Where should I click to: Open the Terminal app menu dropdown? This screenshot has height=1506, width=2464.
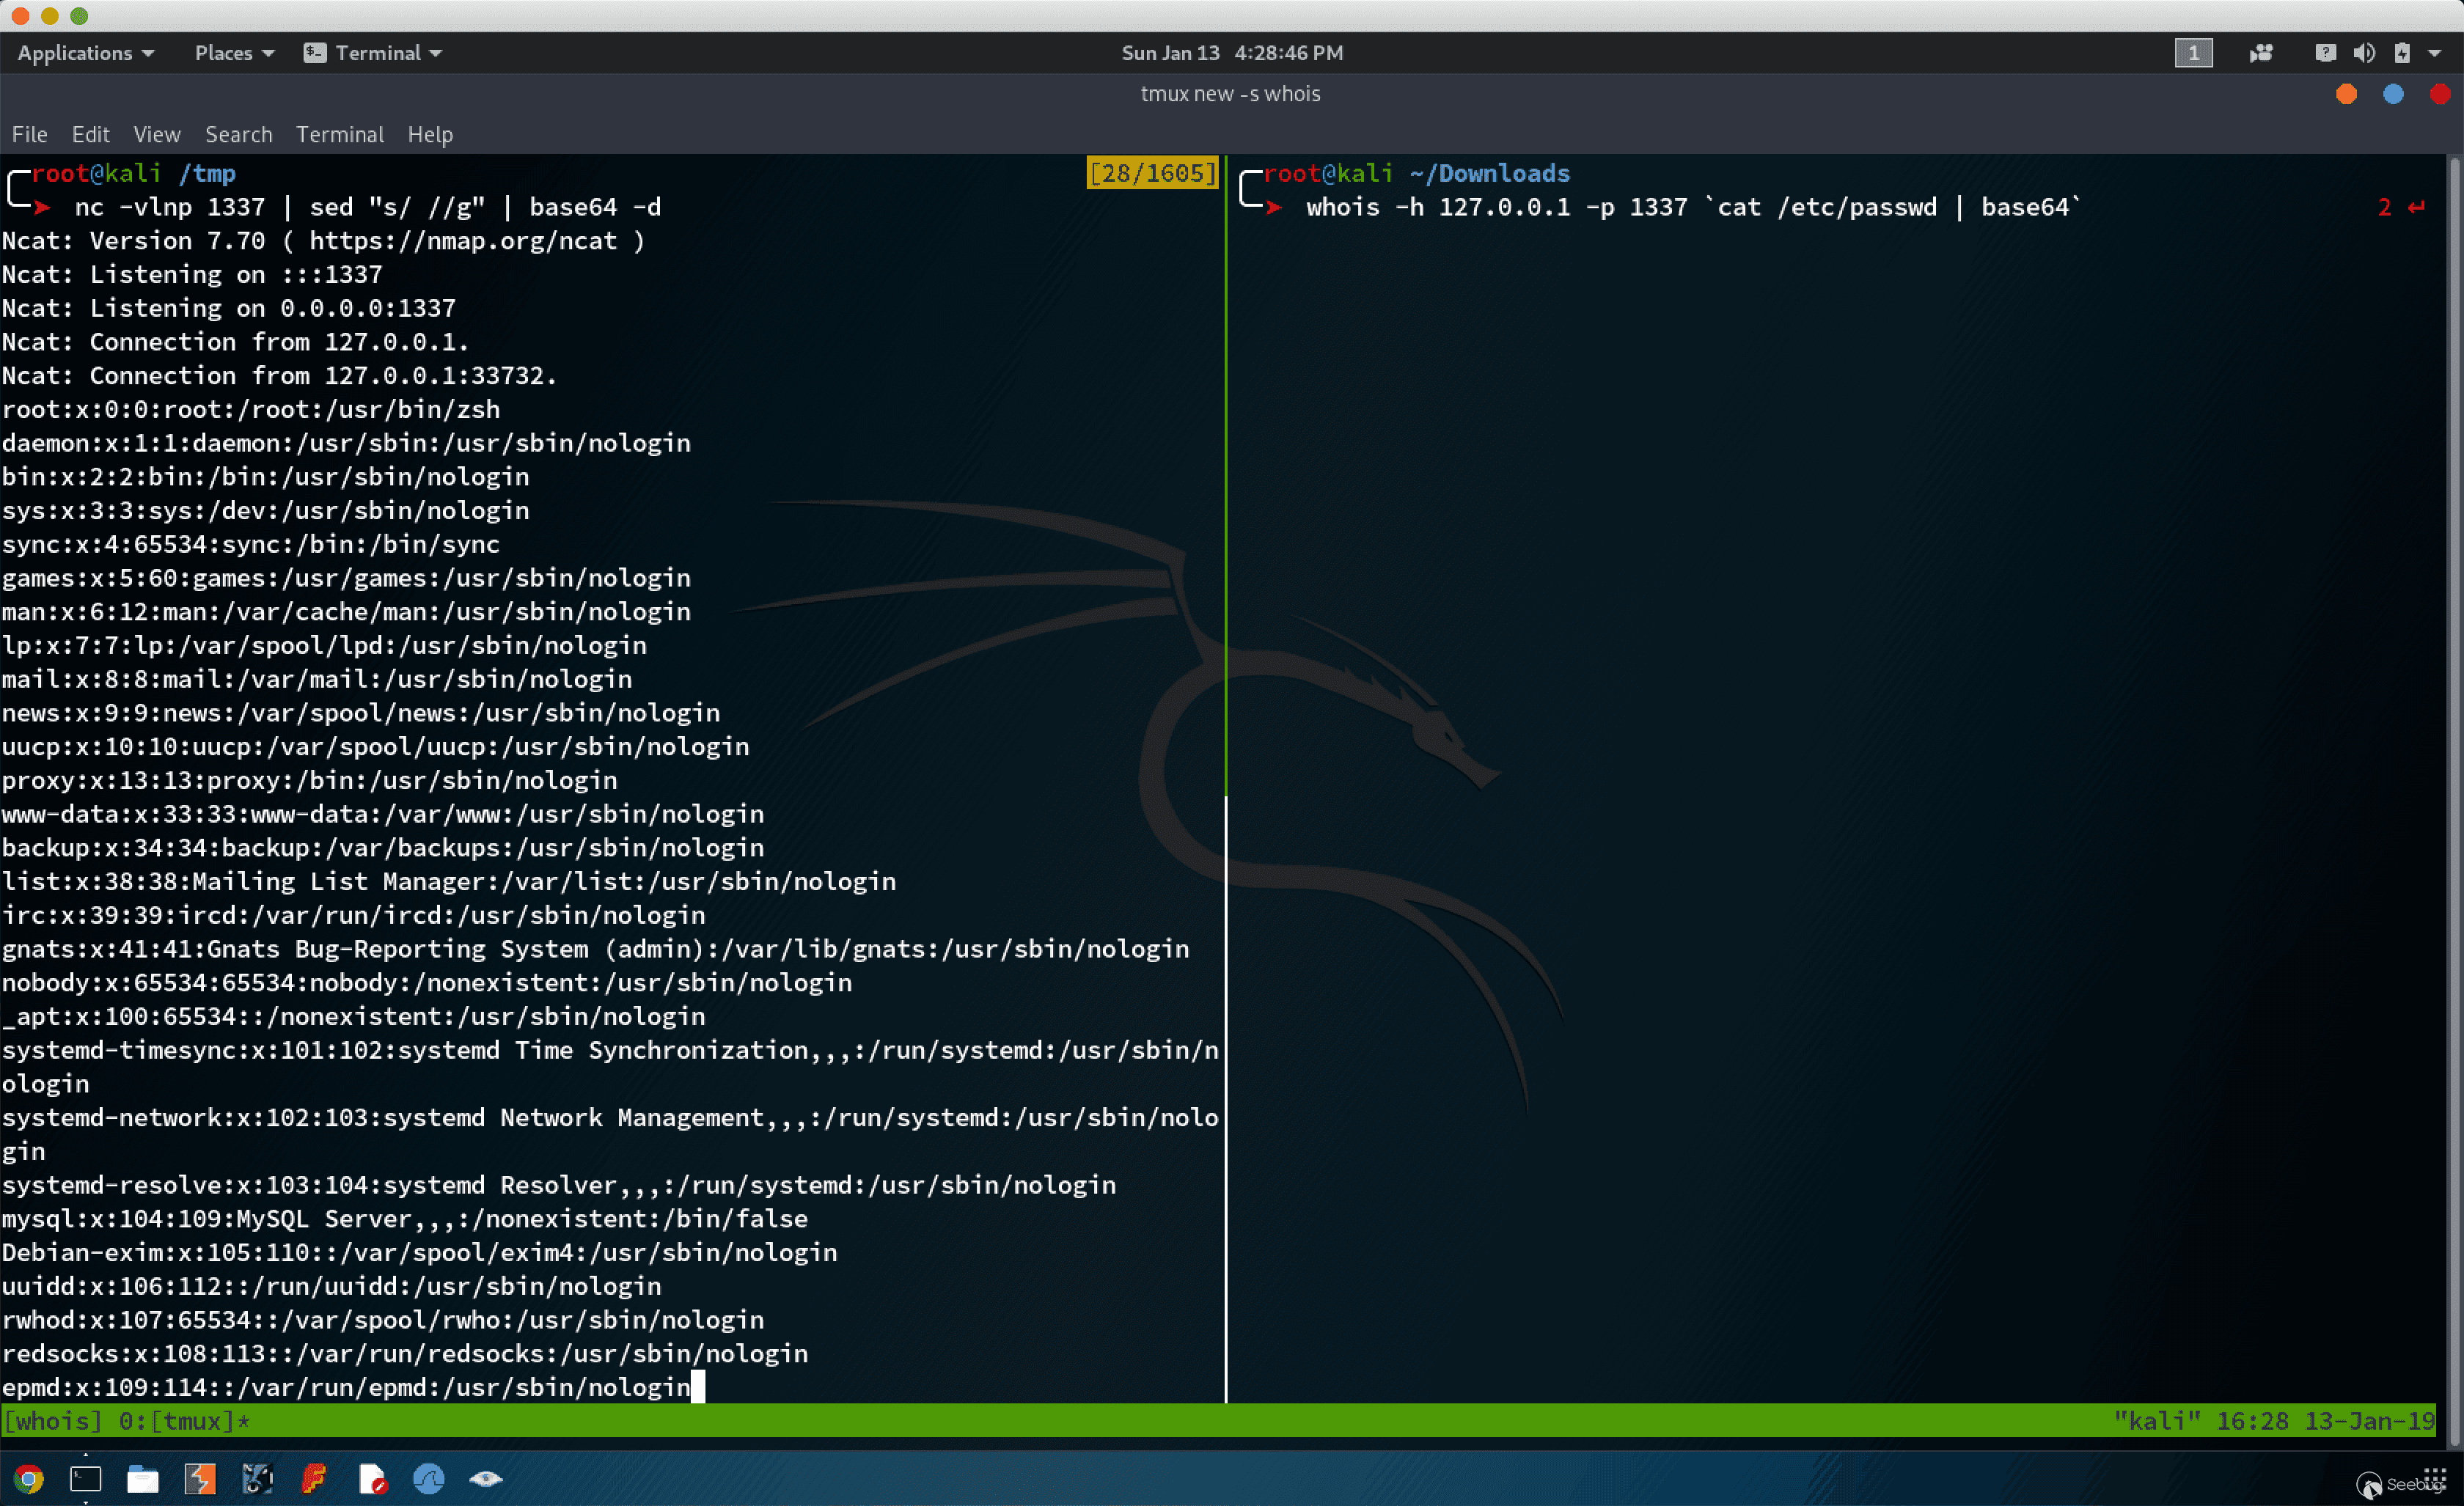[374, 53]
